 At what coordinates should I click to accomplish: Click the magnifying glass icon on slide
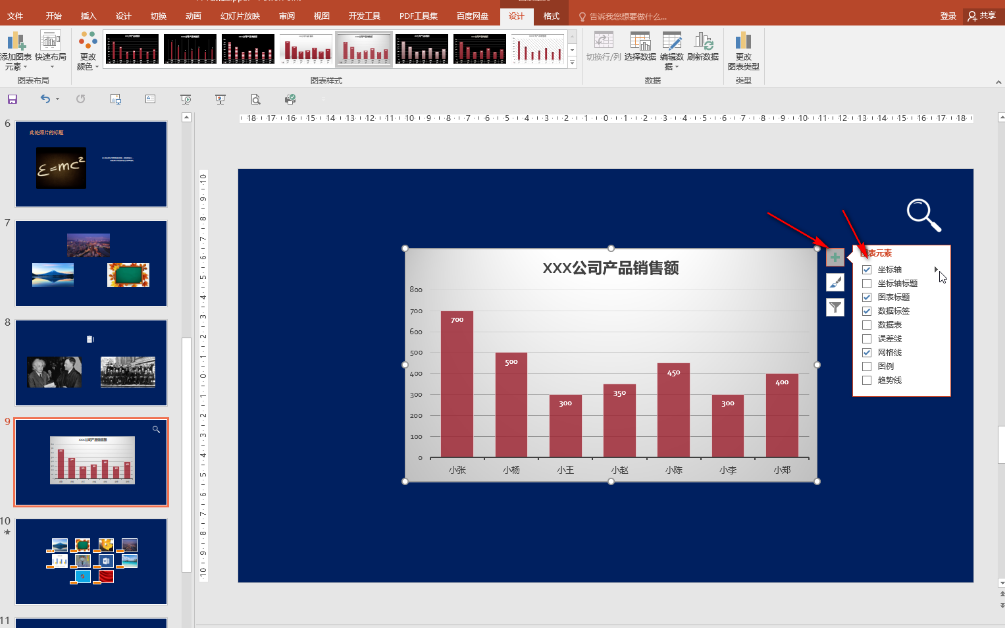point(923,215)
